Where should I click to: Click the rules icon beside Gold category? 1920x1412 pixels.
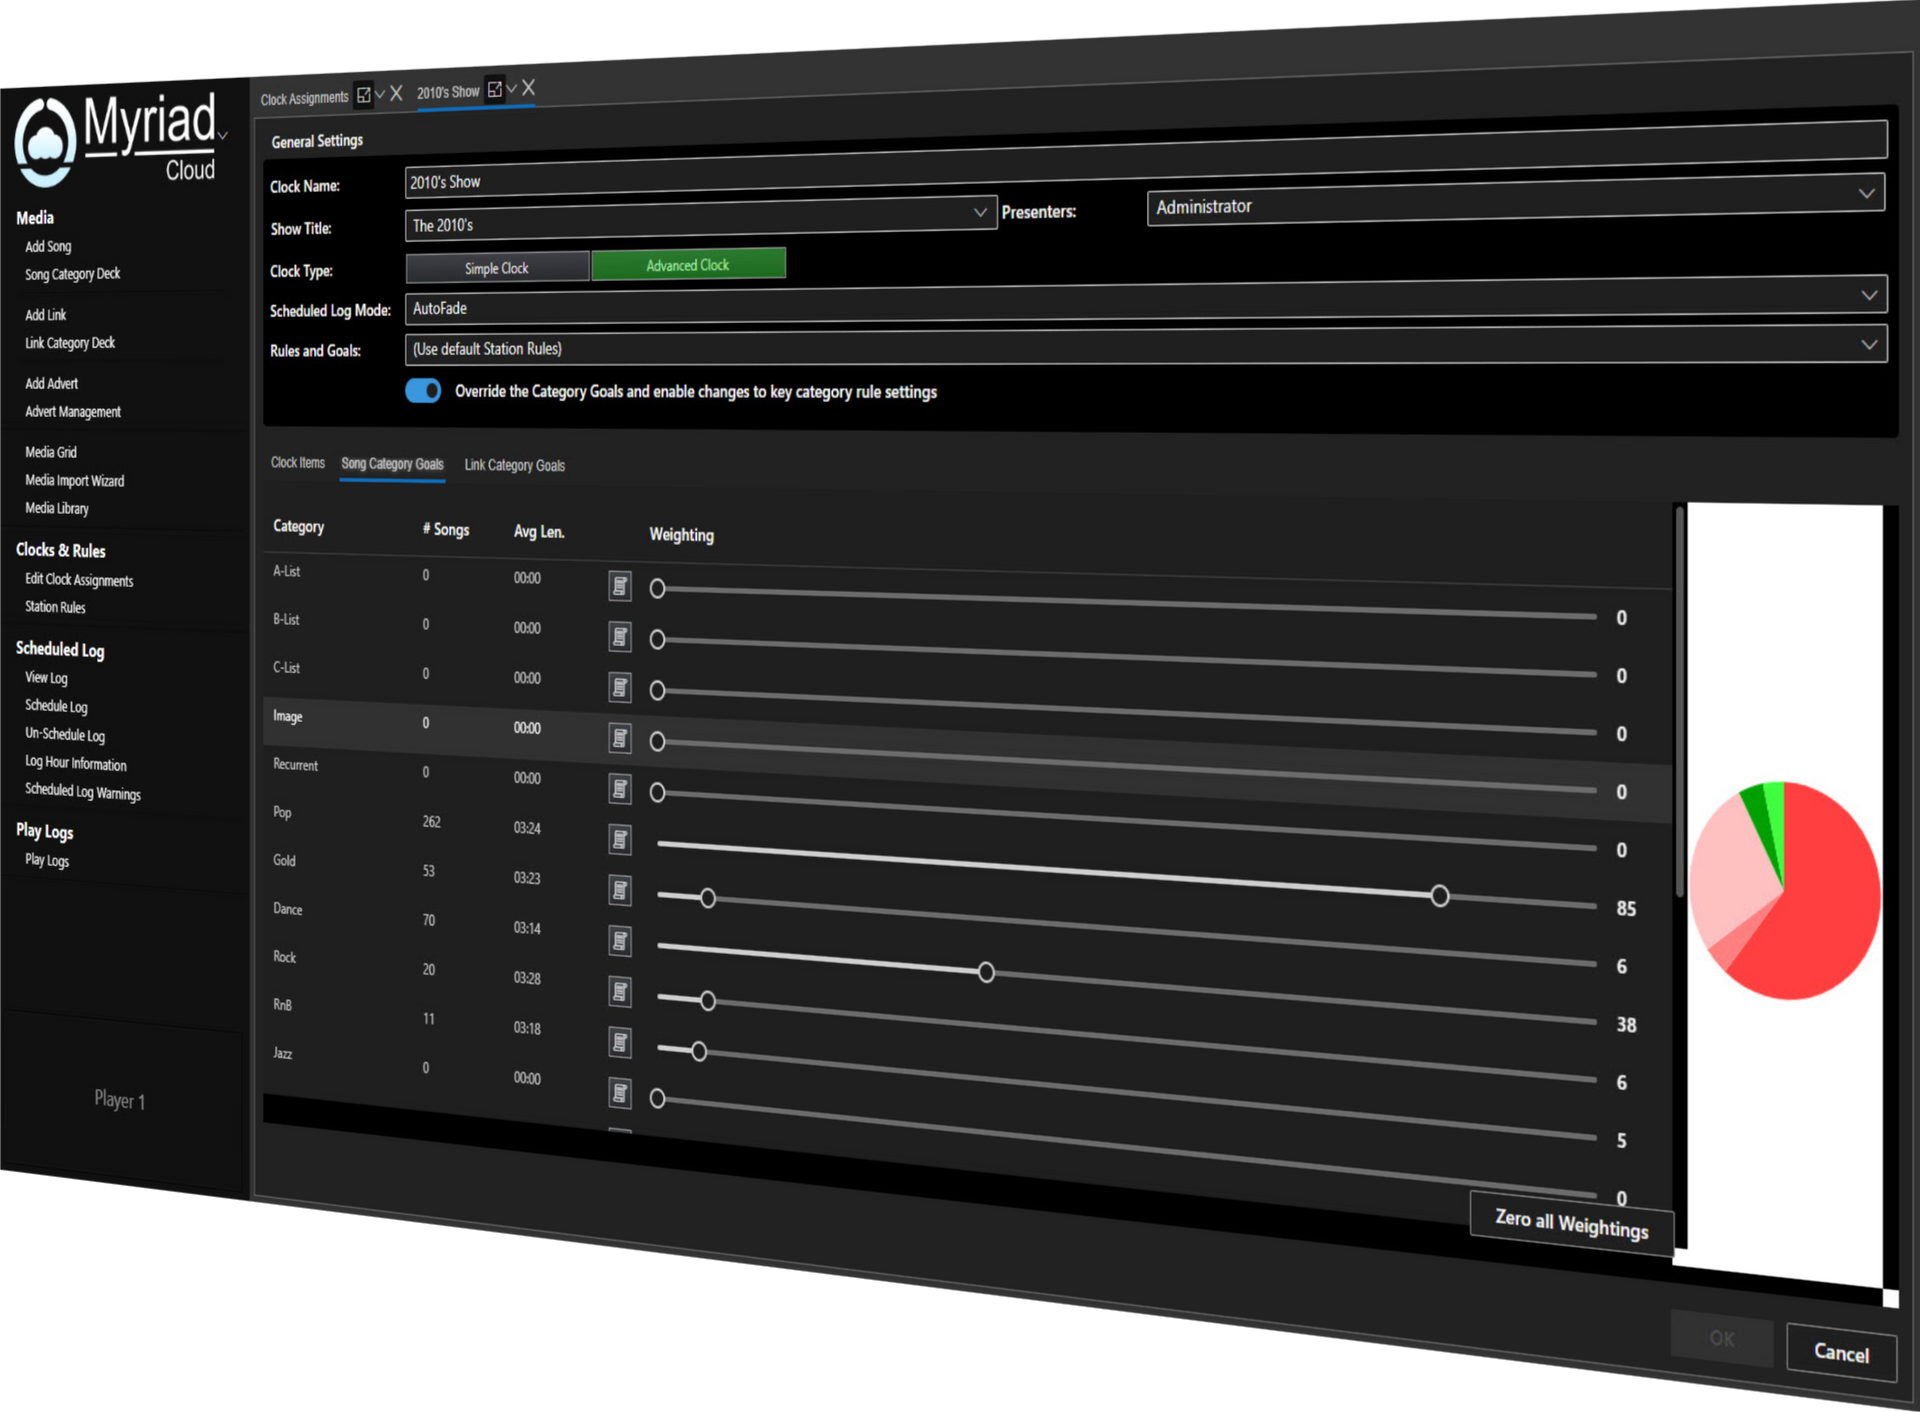point(620,890)
